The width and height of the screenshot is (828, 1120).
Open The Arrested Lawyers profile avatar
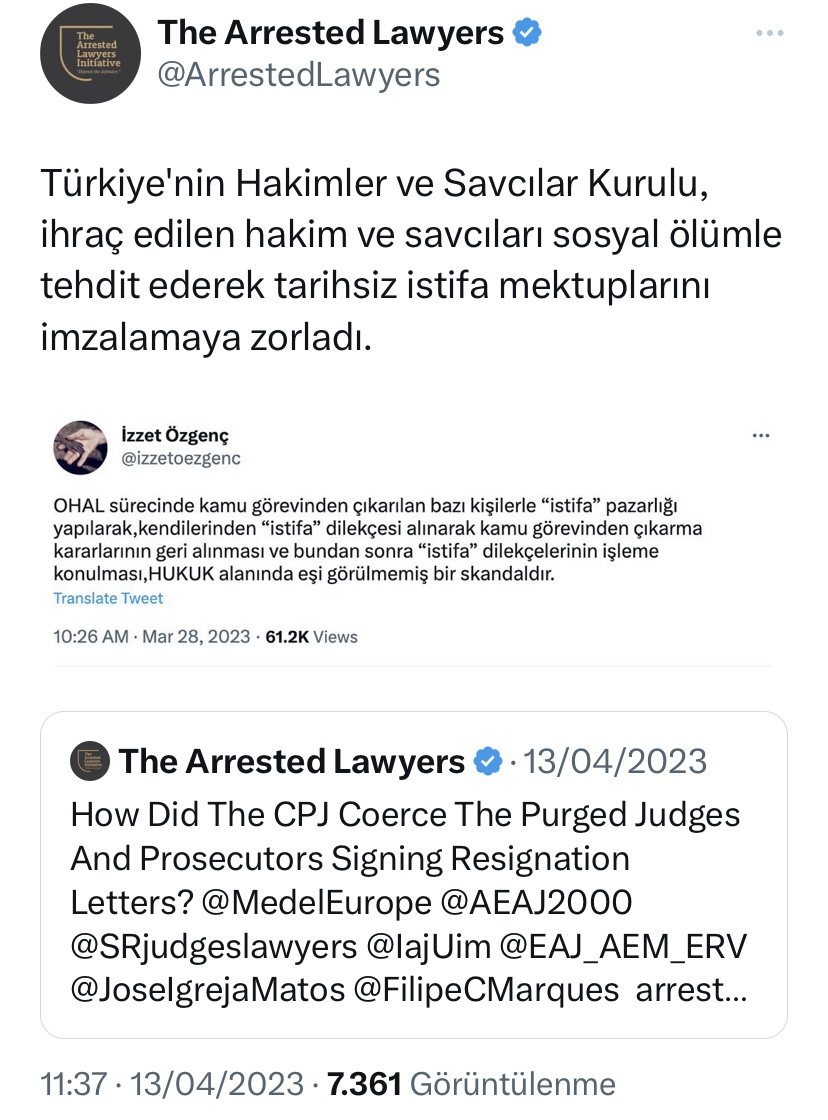pyautogui.click(x=90, y=53)
